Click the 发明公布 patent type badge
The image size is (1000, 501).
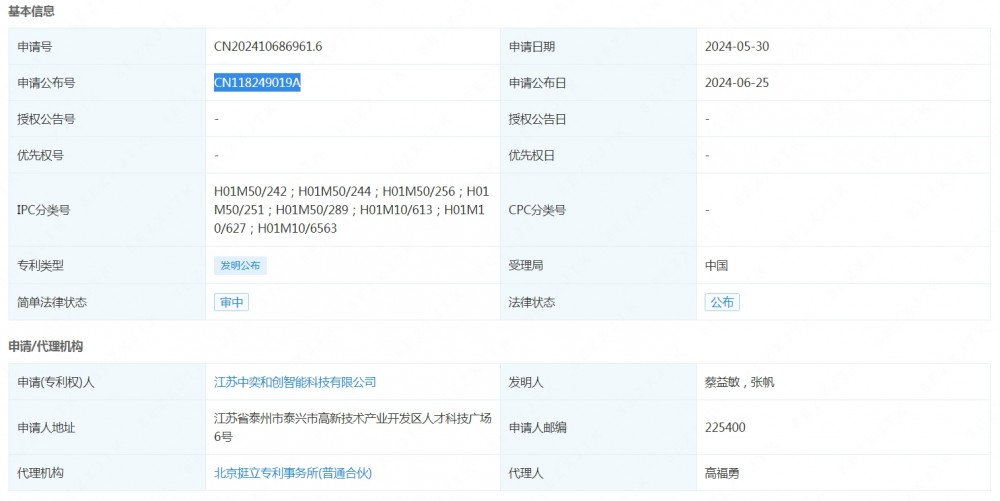coord(240,266)
